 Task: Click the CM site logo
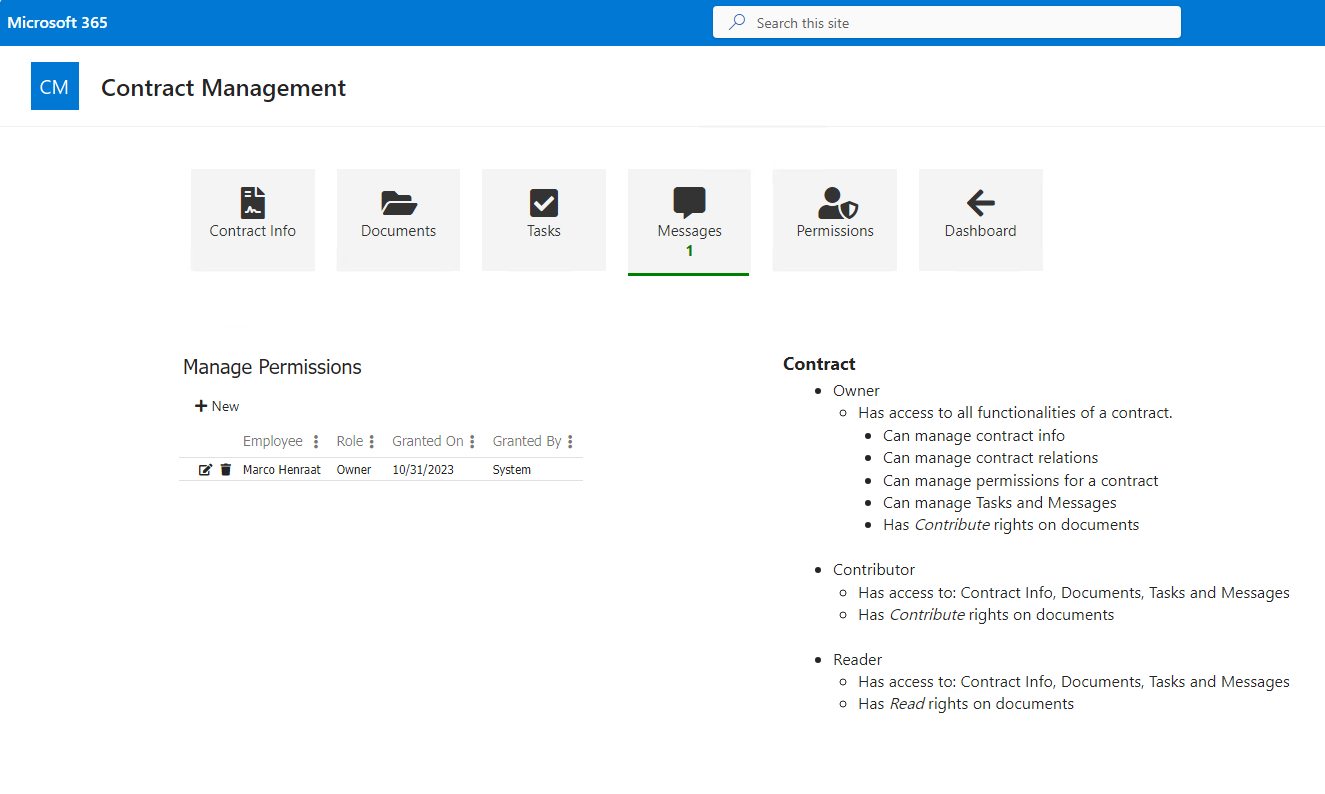54,86
